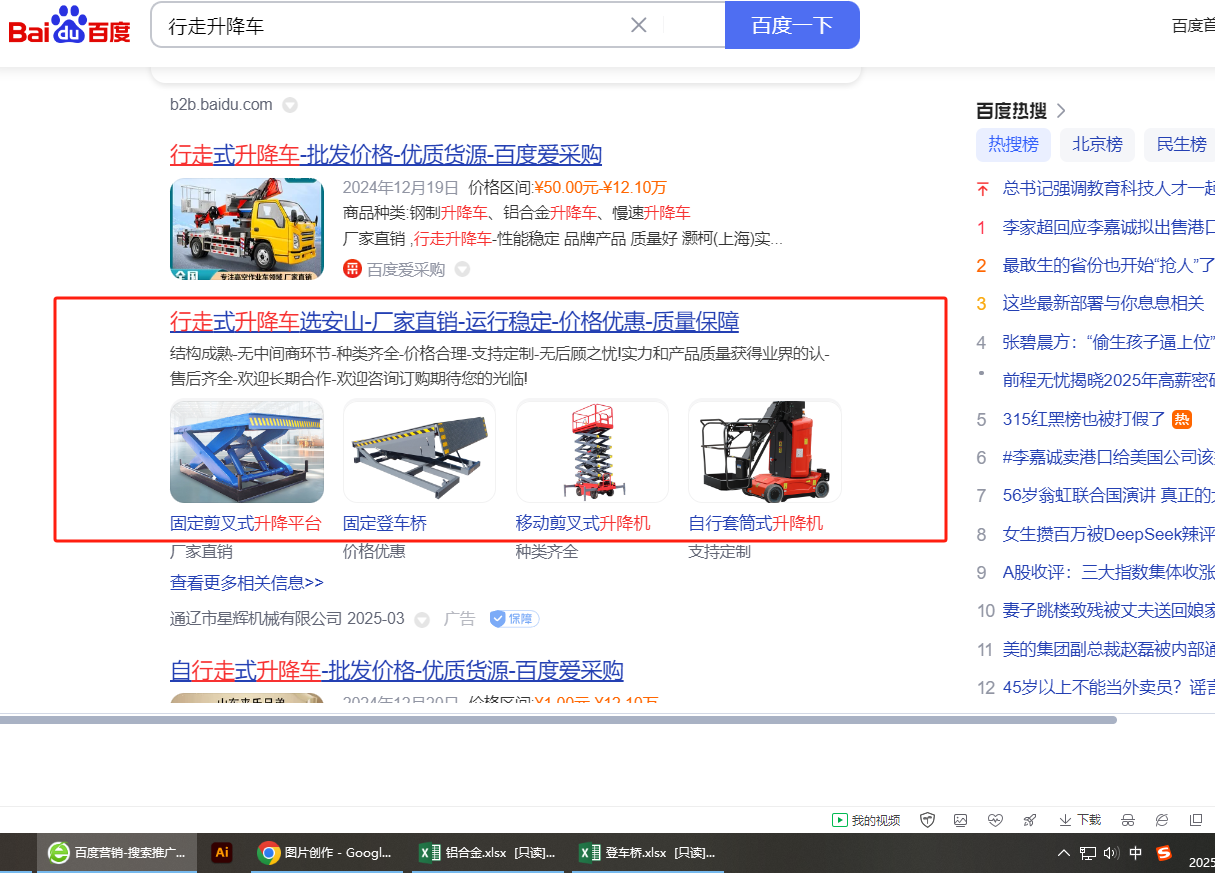Open 自行走式升降车-批发价格 result title
Viewport: 1215px width, 873px height.
coord(397,670)
